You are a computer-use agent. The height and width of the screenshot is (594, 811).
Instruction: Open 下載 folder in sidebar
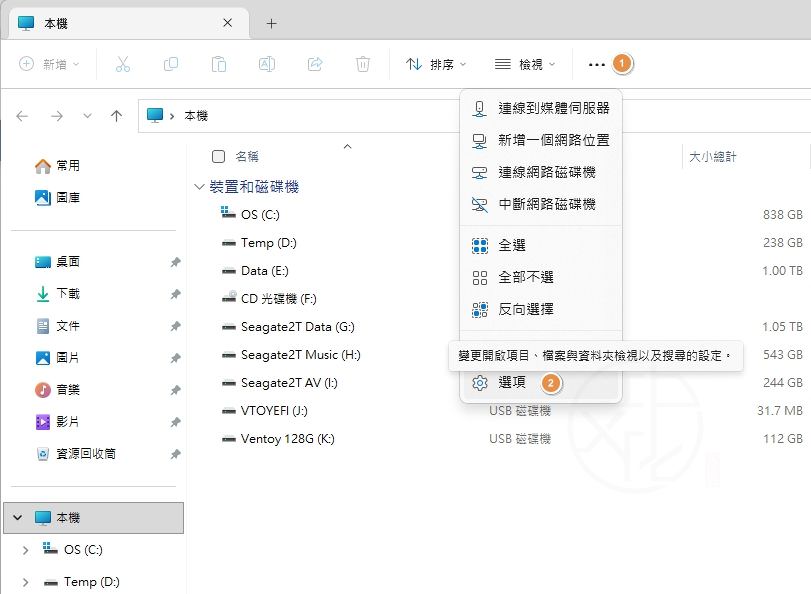pos(68,294)
